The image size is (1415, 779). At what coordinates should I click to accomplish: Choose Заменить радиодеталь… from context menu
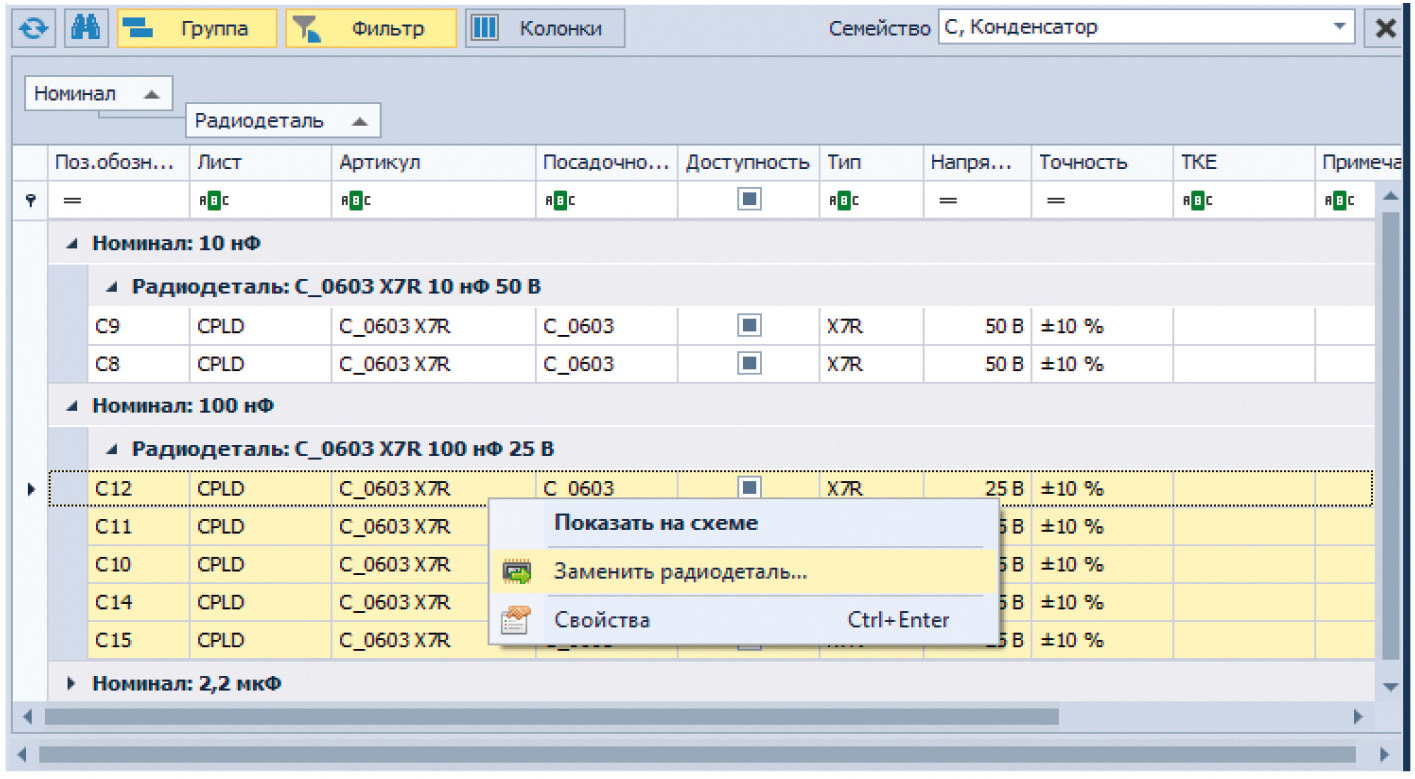point(744,572)
